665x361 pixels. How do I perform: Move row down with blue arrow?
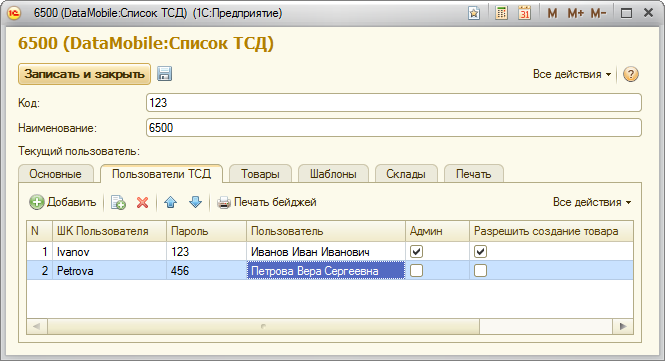click(x=196, y=202)
